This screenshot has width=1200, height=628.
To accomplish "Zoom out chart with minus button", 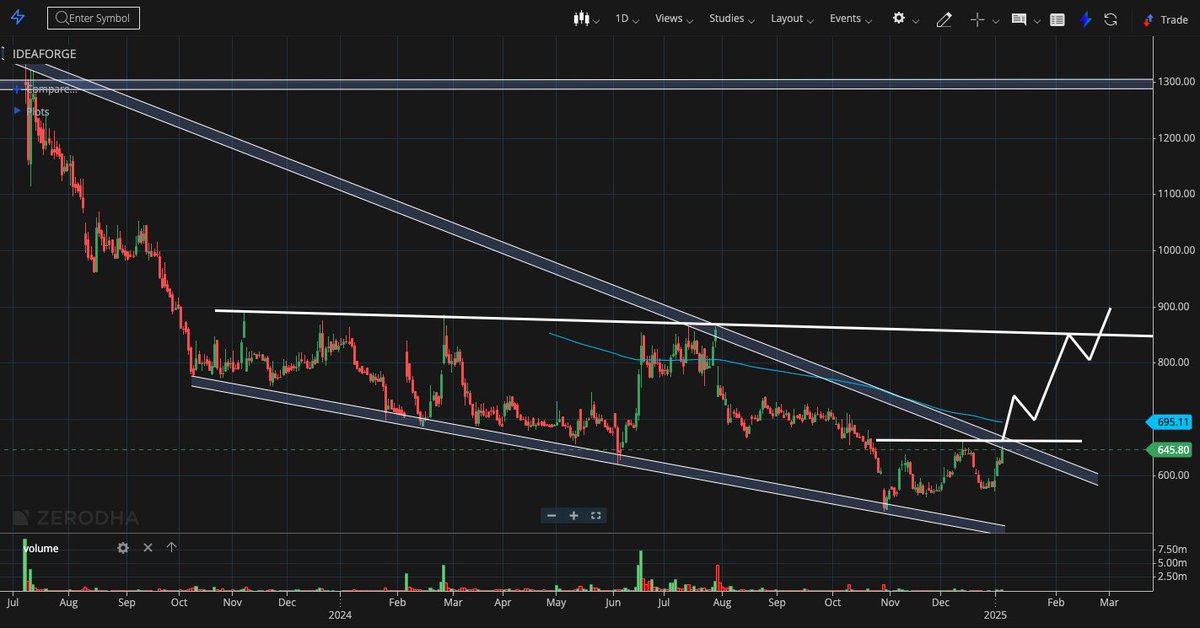I will (552, 515).
